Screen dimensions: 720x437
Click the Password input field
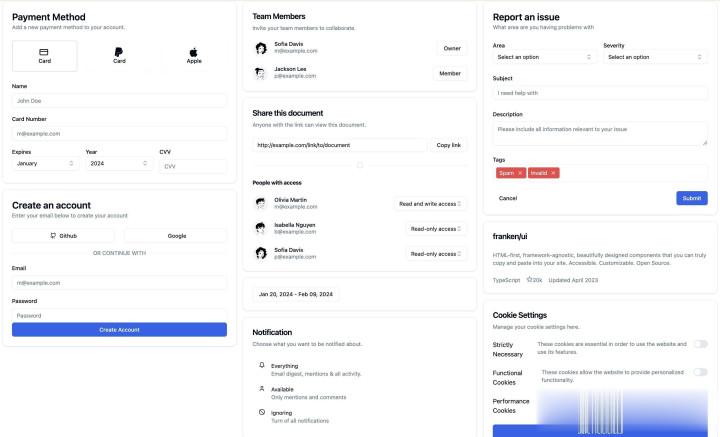(119, 315)
